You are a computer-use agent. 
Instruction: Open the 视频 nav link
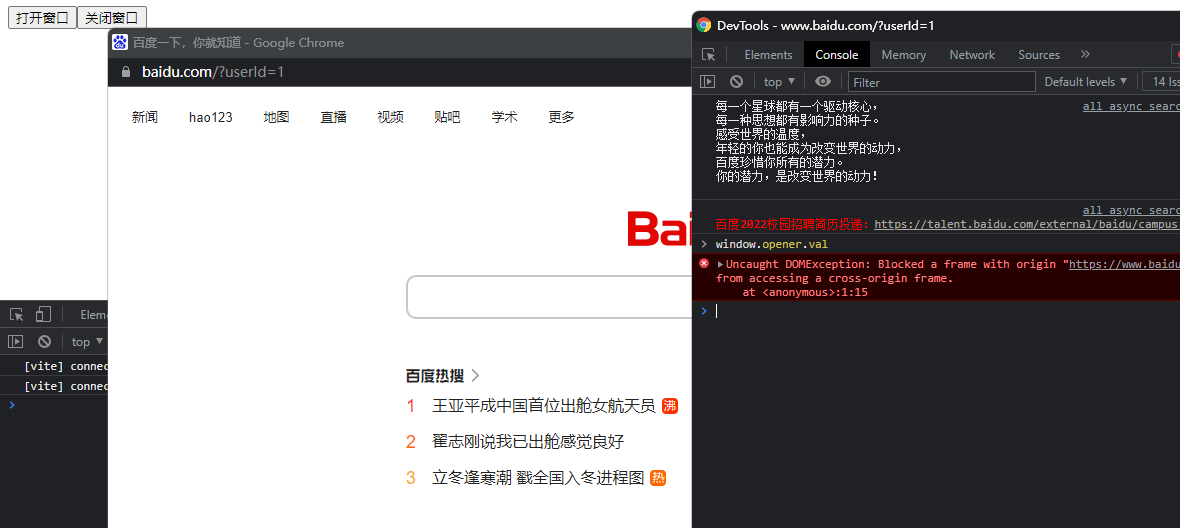point(391,117)
